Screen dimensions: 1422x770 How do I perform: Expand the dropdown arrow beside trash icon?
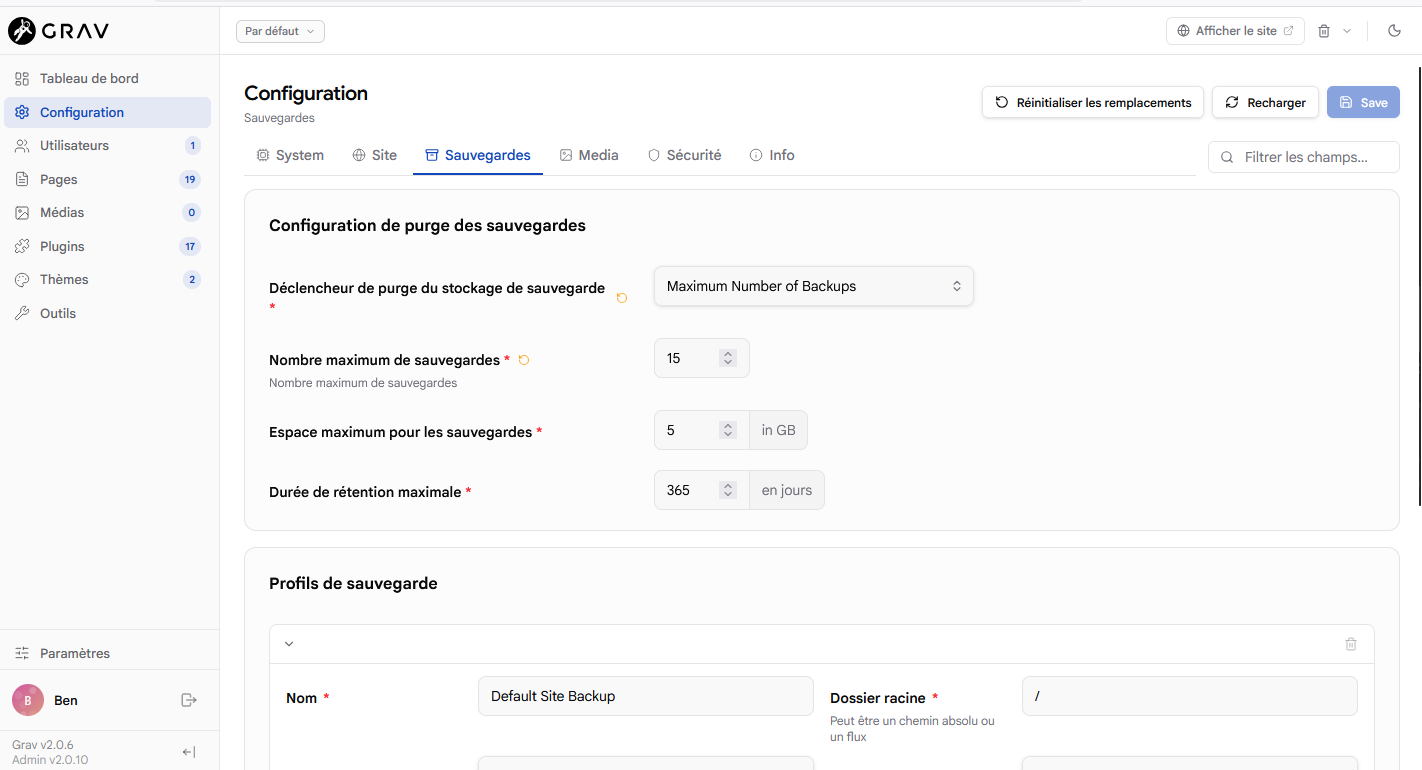pyautogui.click(x=1347, y=31)
